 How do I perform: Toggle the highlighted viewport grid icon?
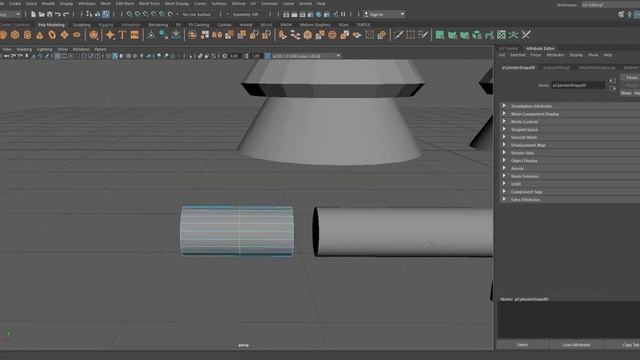click(57, 56)
